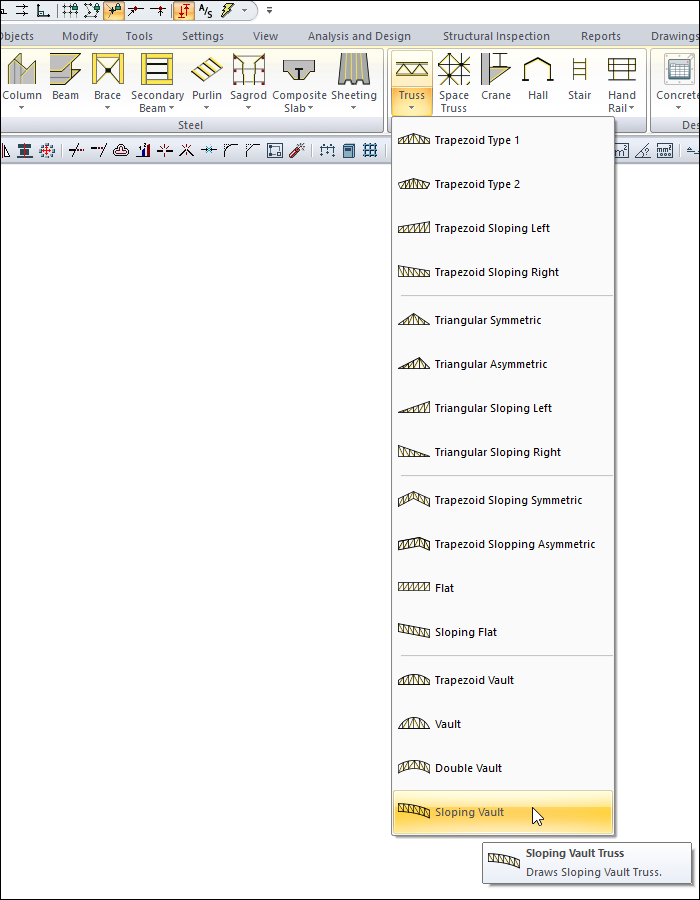Open the Column dropdown arrow
700x900 pixels.
coord(22,108)
